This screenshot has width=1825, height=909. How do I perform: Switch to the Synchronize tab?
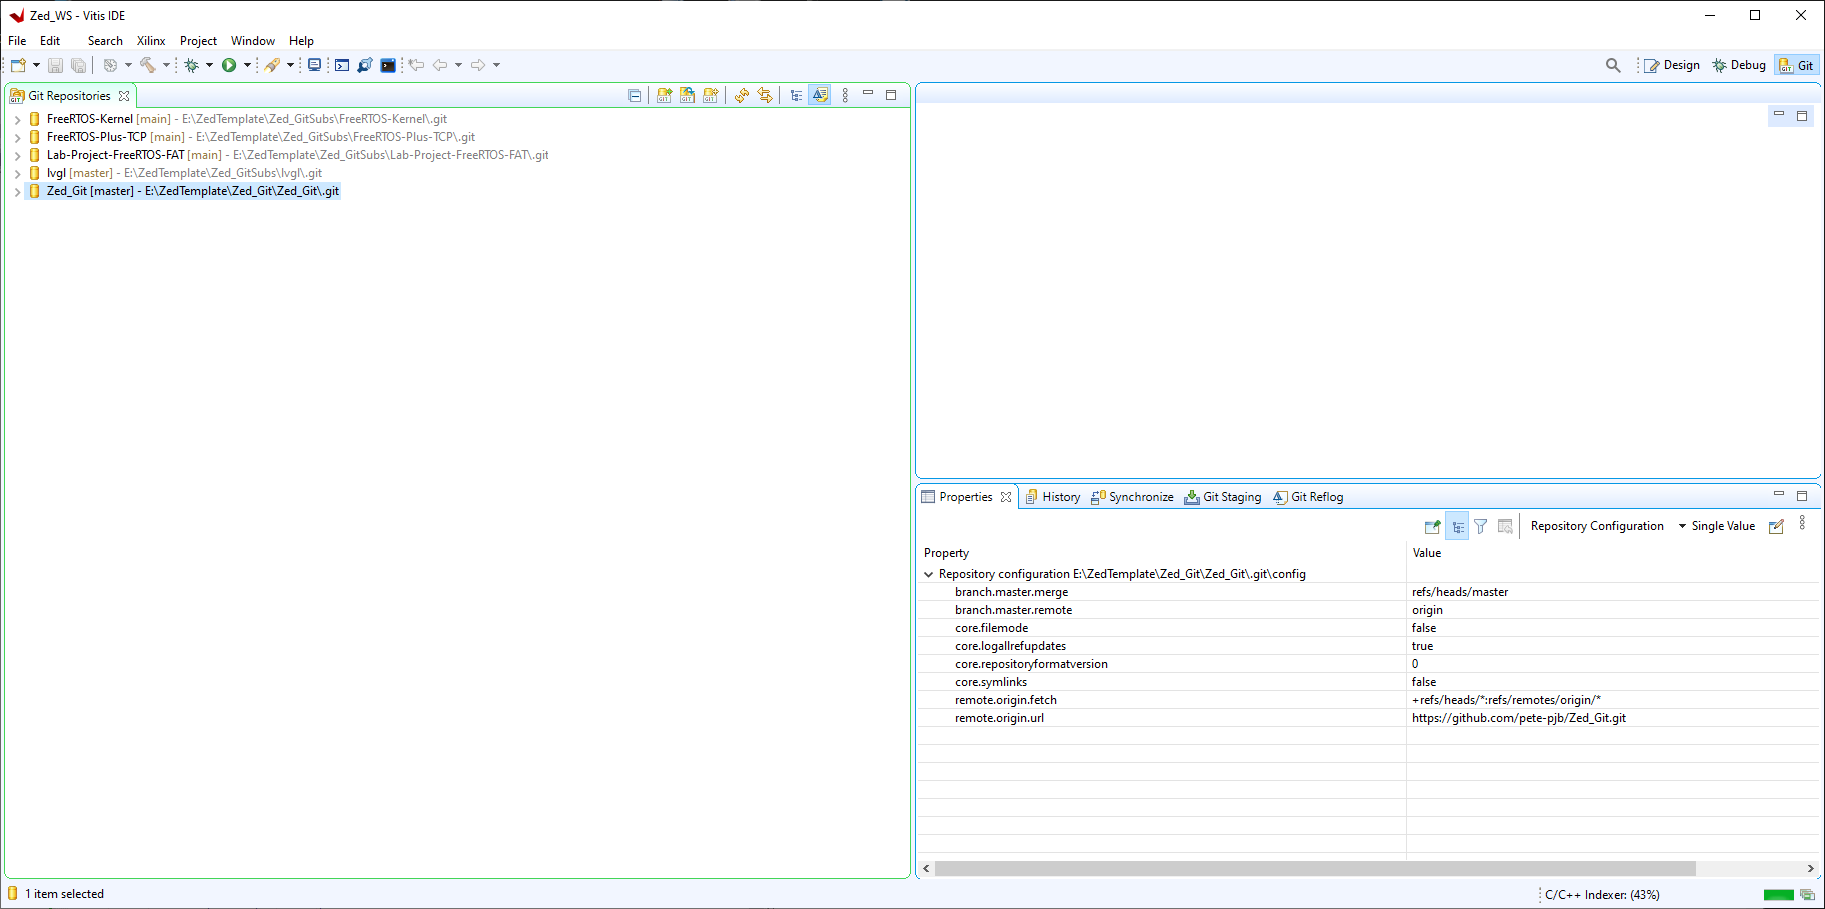[x=1132, y=497]
